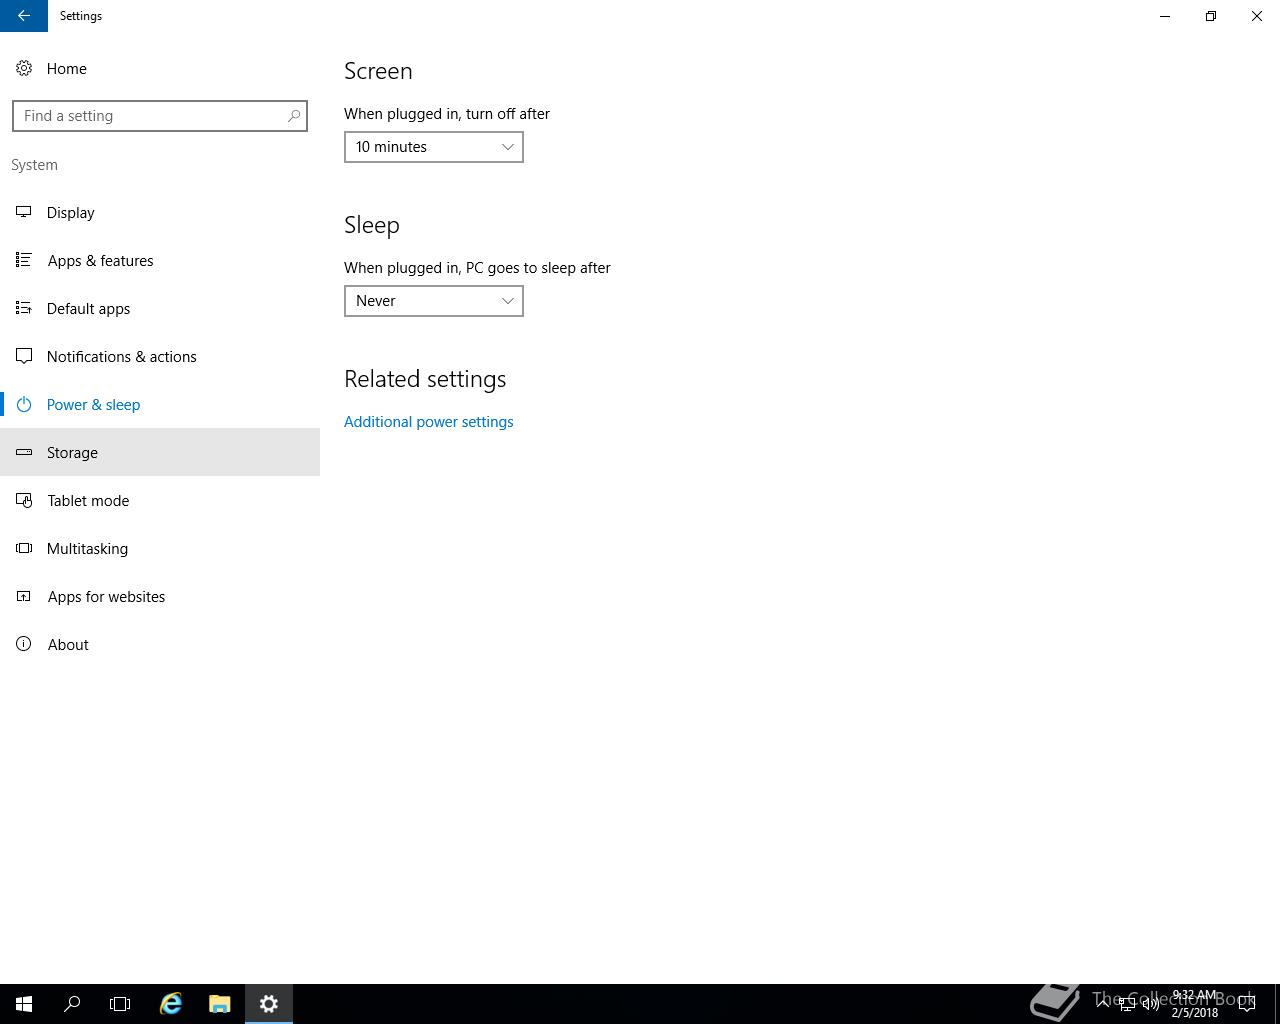
Task: Click into the Find a setting box
Action: click(x=160, y=116)
